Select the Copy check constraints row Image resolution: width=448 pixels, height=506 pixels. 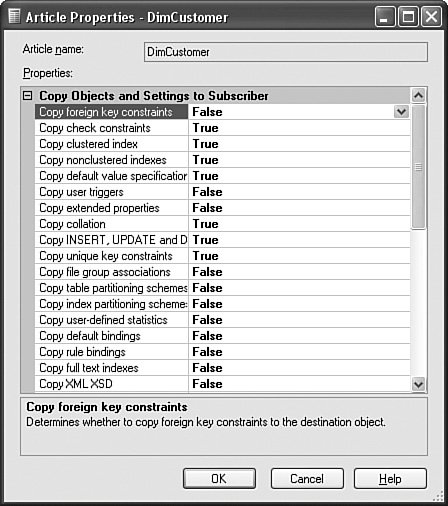[222, 128]
